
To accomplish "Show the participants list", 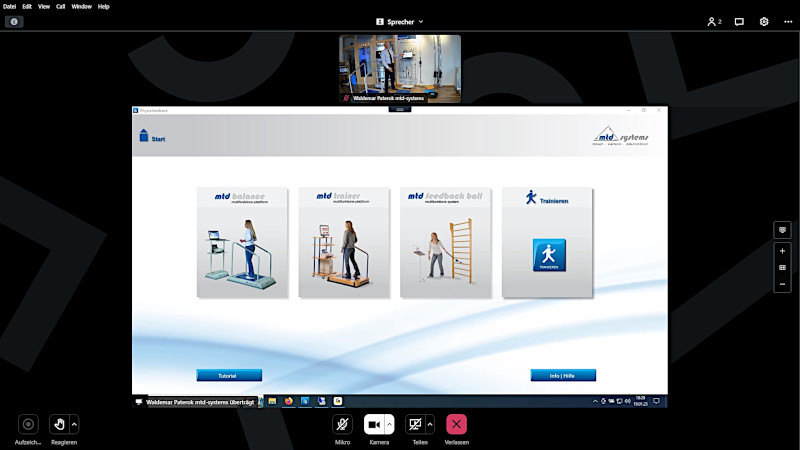I will click(x=714, y=22).
